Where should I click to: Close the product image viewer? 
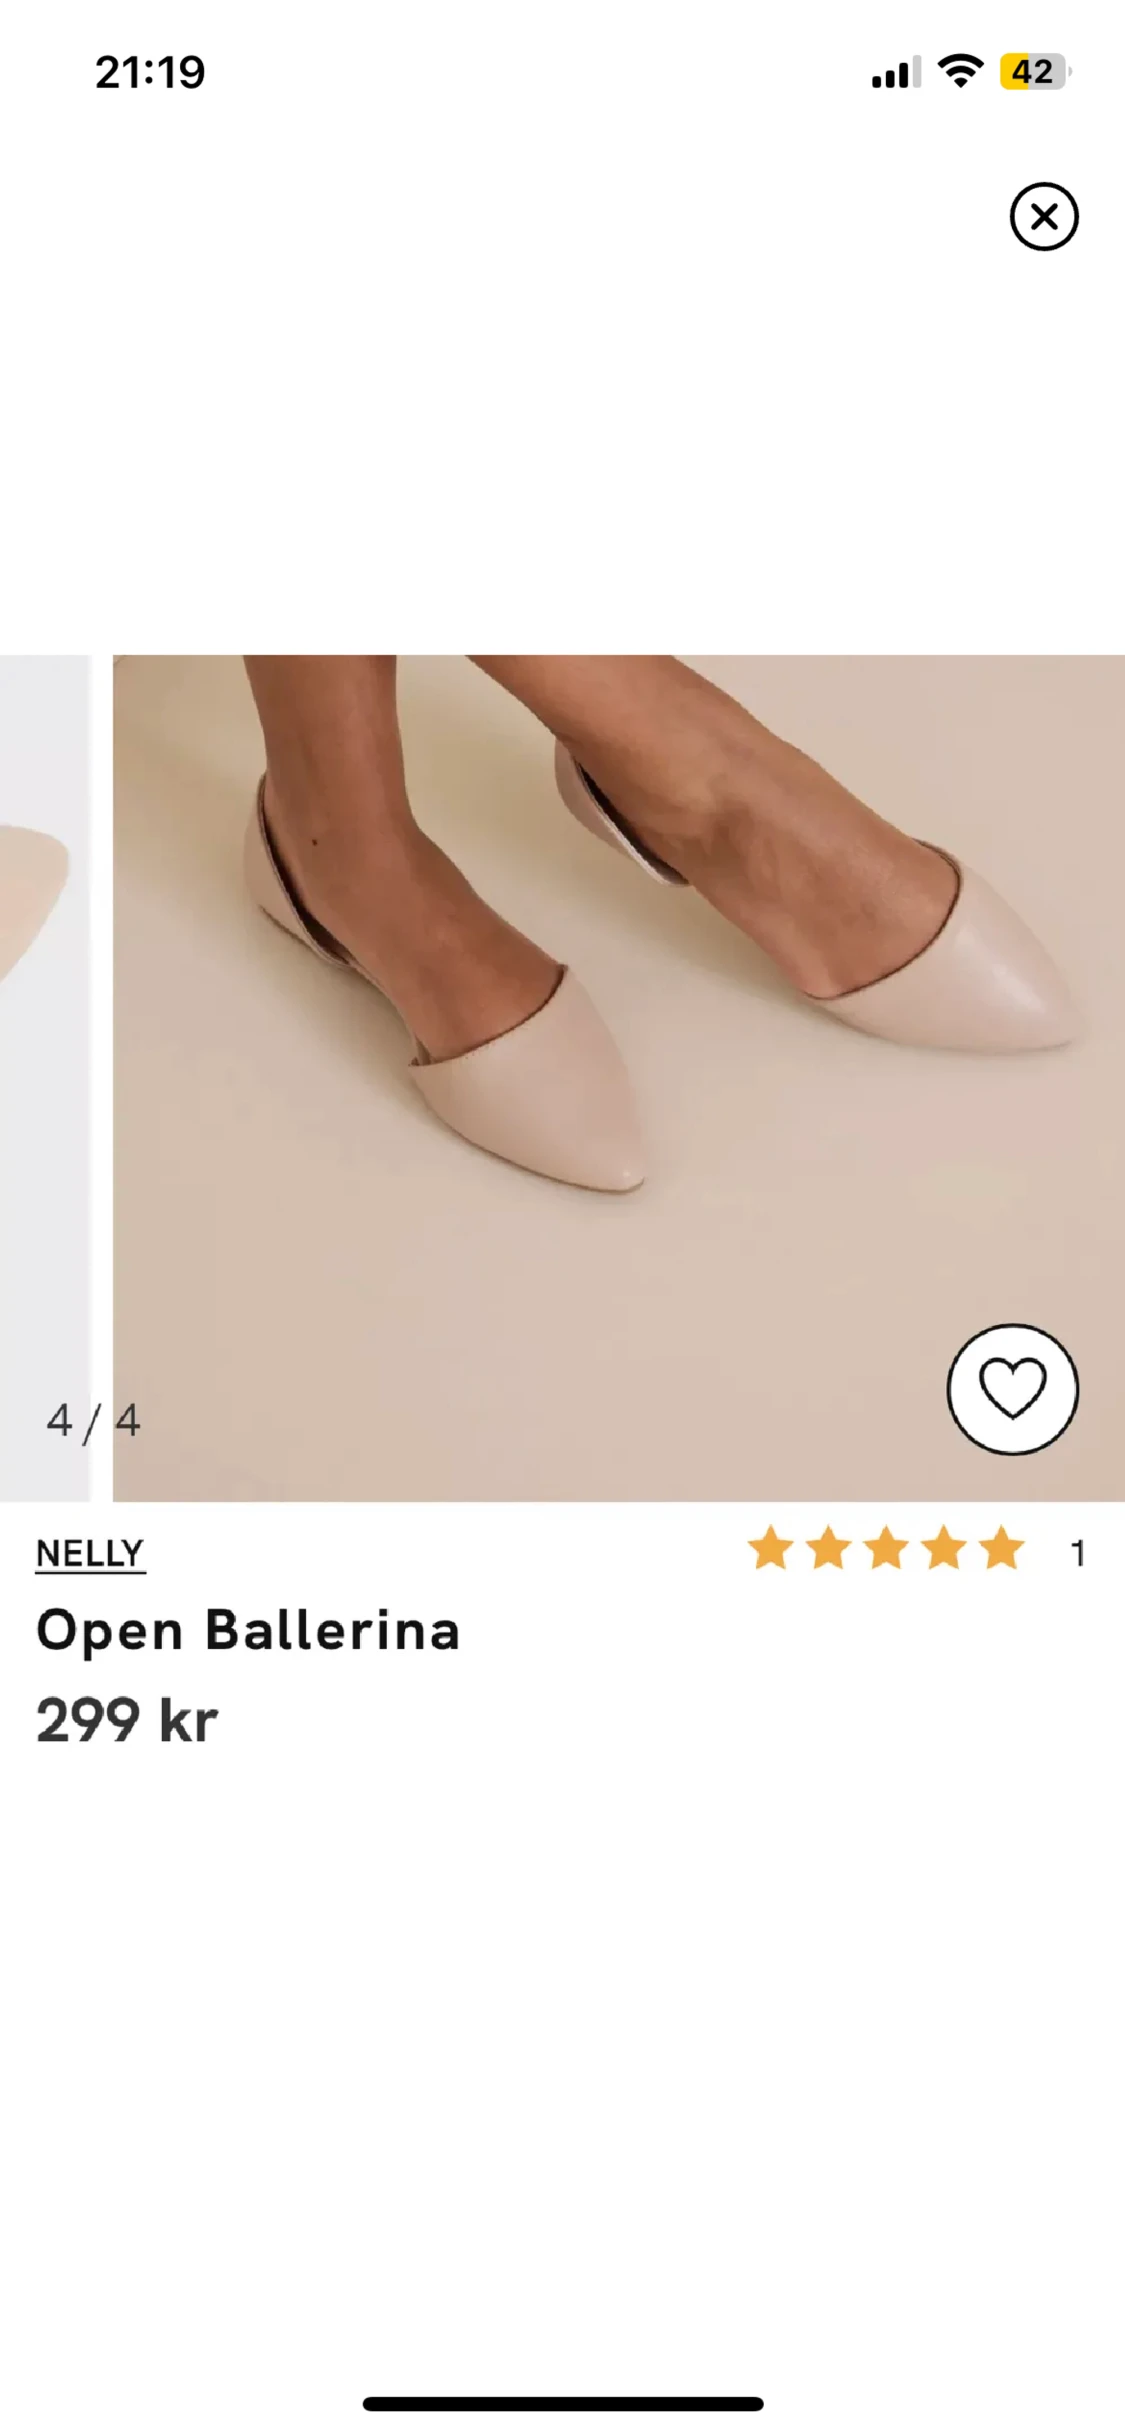tap(1043, 216)
